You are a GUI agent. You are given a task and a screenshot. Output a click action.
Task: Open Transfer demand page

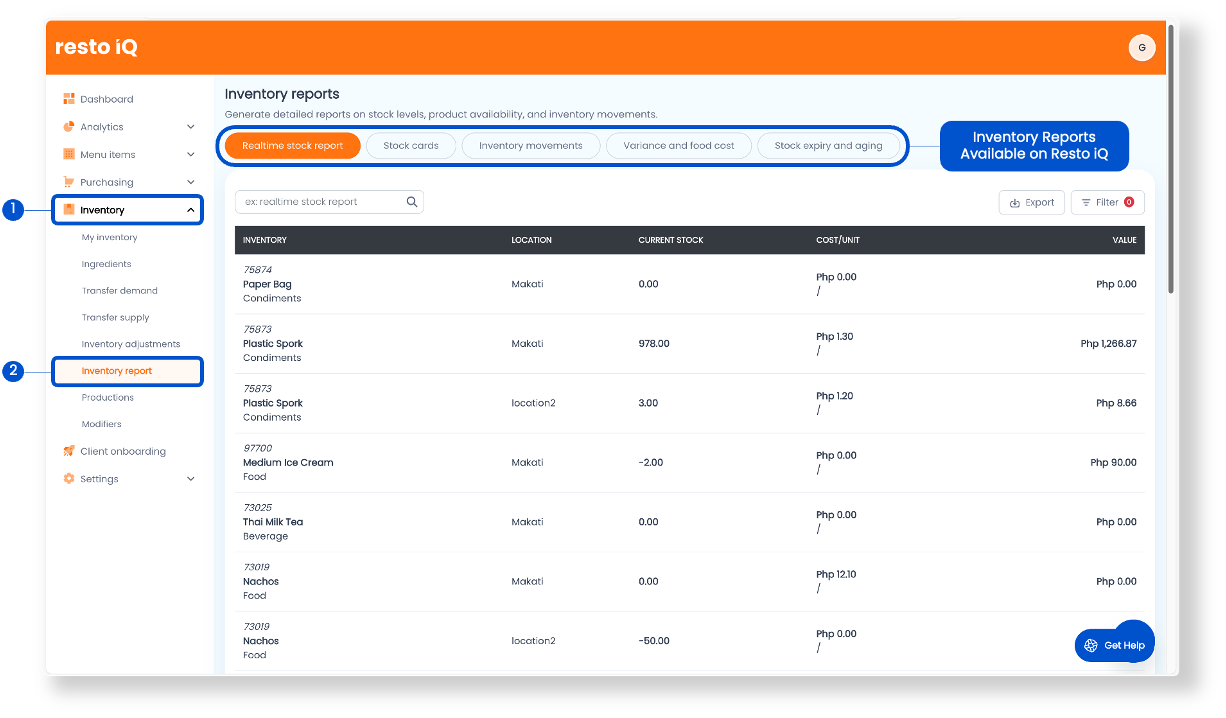click(x=120, y=291)
